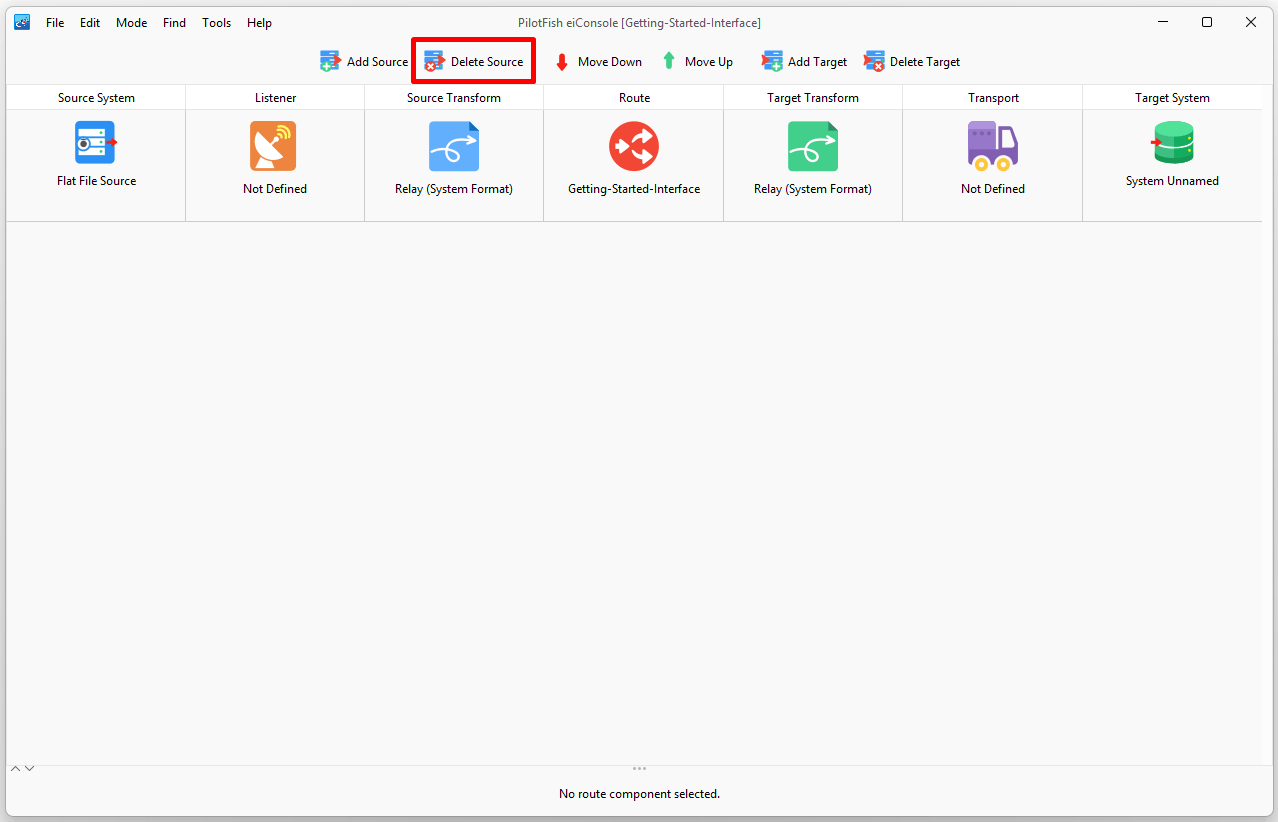The width and height of the screenshot is (1278, 822).
Task: Click the Add Source button label
Action: coord(377,62)
